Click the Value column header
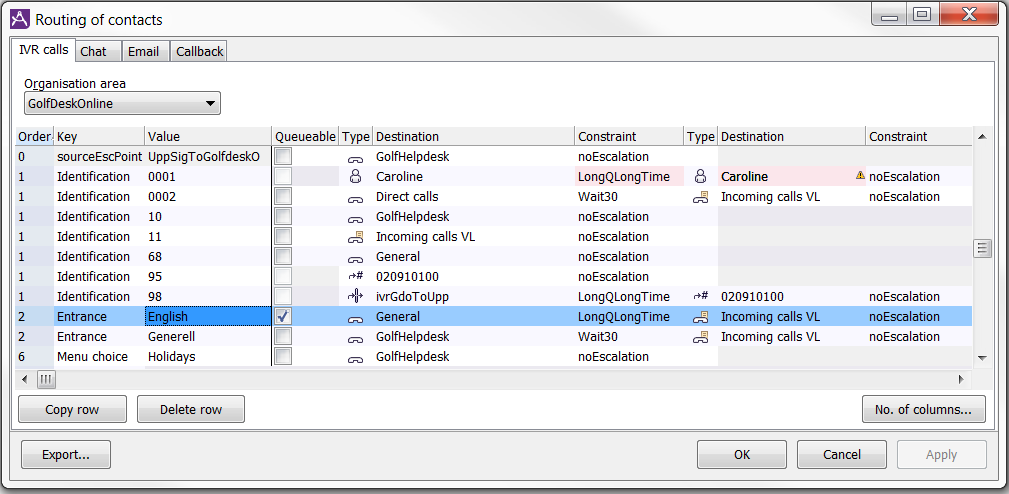 pyautogui.click(x=208, y=136)
